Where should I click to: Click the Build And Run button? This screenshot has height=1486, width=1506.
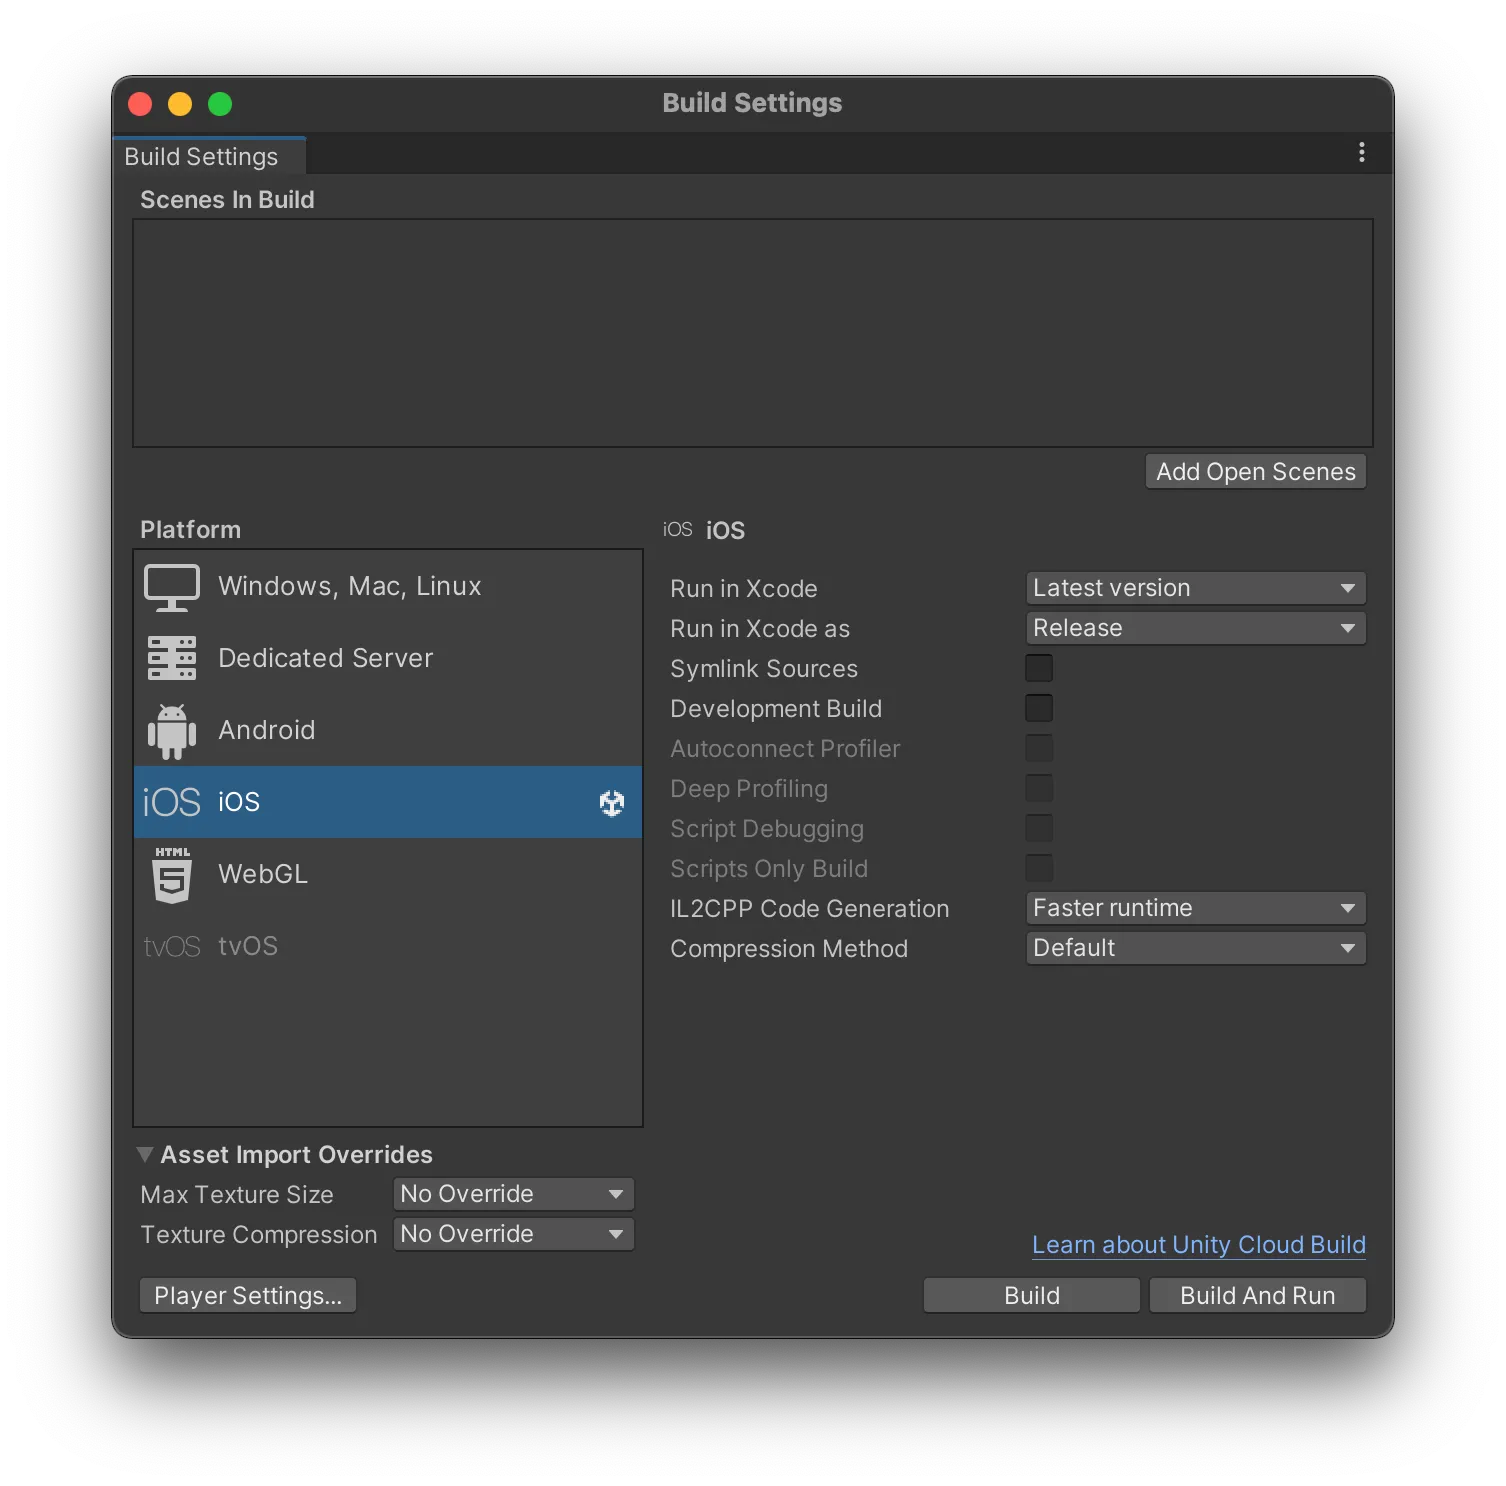pyautogui.click(x=1257, y=1296)
